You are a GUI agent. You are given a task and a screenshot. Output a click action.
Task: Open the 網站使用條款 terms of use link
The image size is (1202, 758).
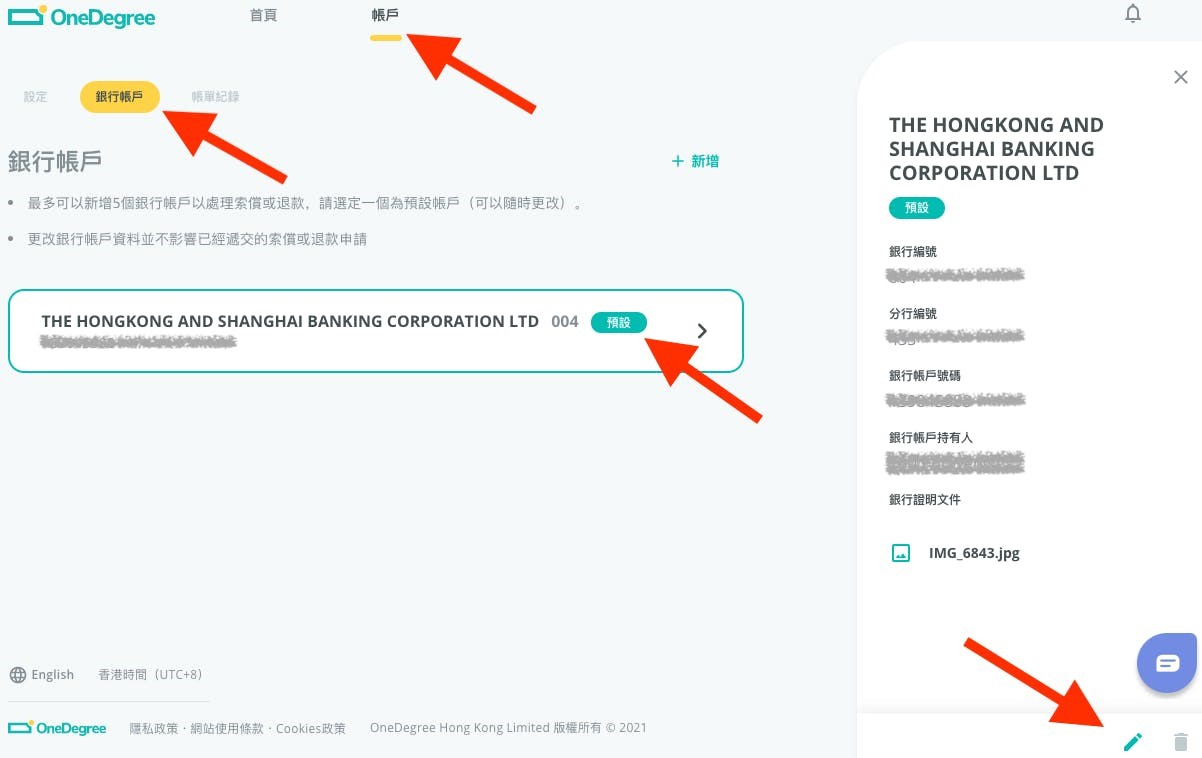click(x=226, y=728)
